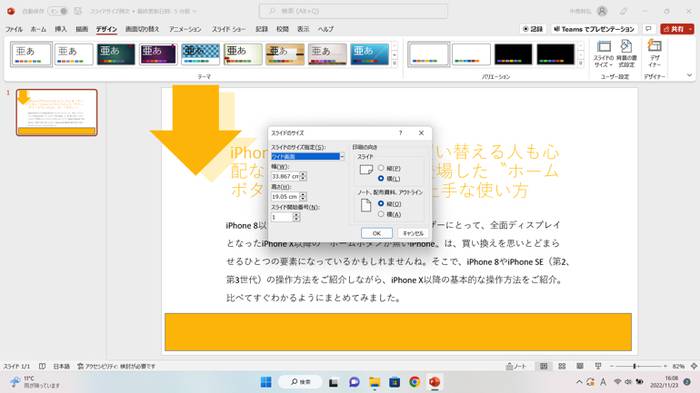700x393 pixels.
Task: Toggle the Notes button in status bar
Action: [516, 366]
